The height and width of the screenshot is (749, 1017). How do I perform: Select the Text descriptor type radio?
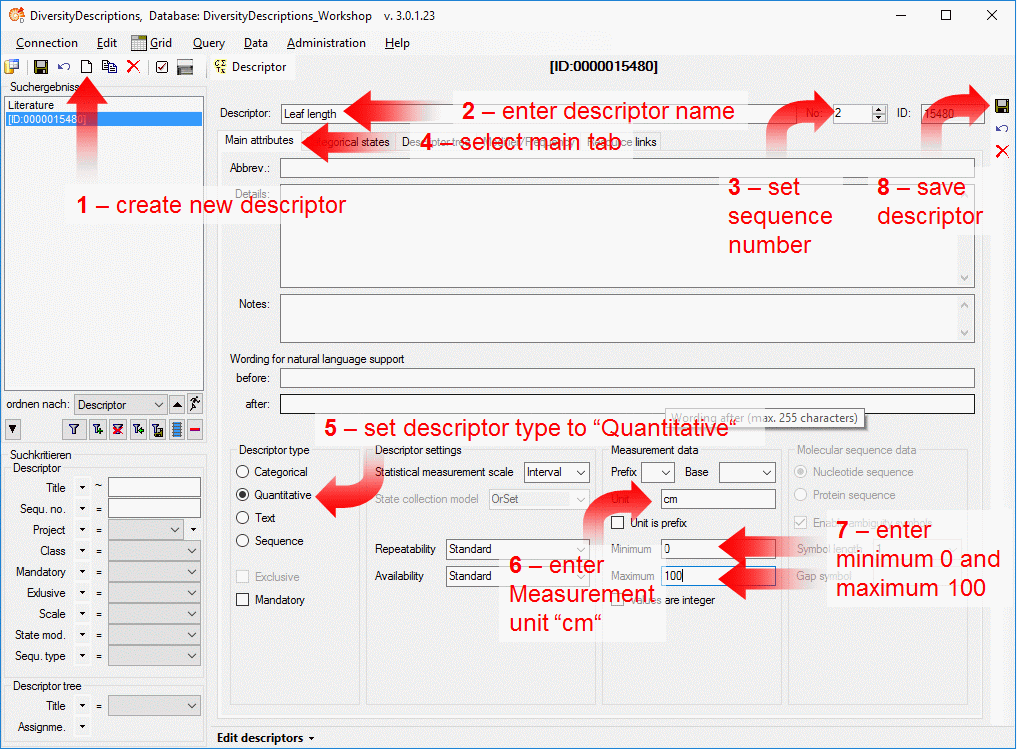pos(243,517)
